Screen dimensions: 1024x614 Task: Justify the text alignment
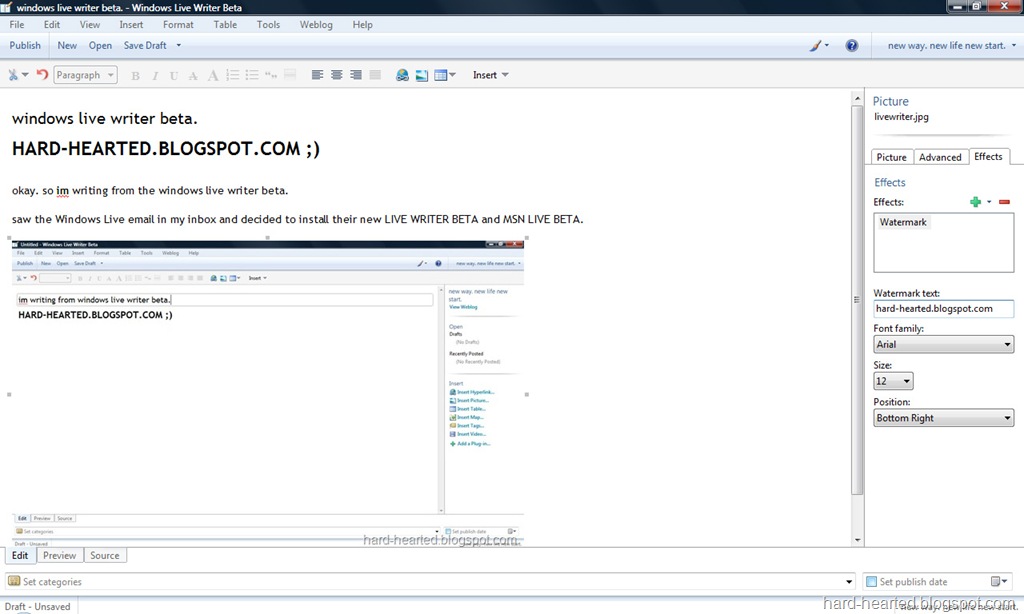[x=375, y=75]
